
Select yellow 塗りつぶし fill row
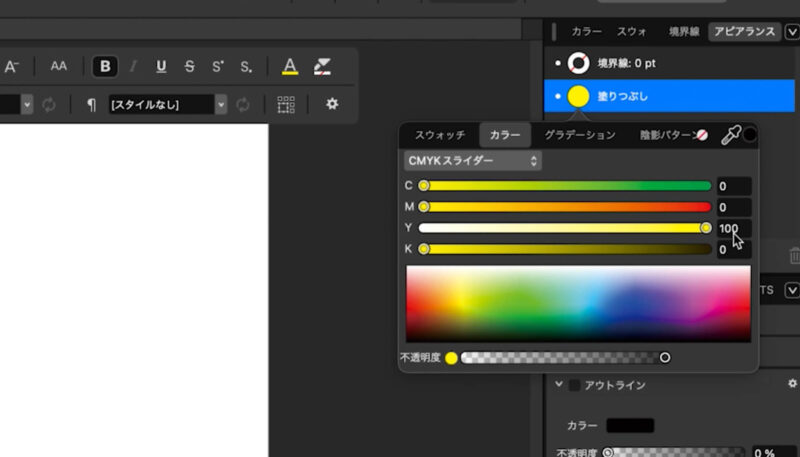tap(669, 96)
